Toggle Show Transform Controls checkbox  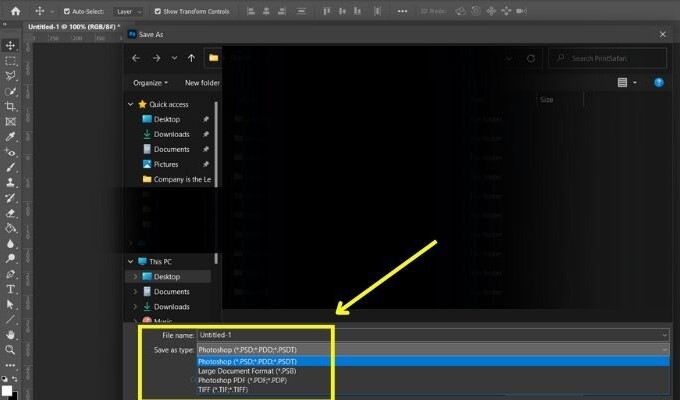click(x=158, y=11)
